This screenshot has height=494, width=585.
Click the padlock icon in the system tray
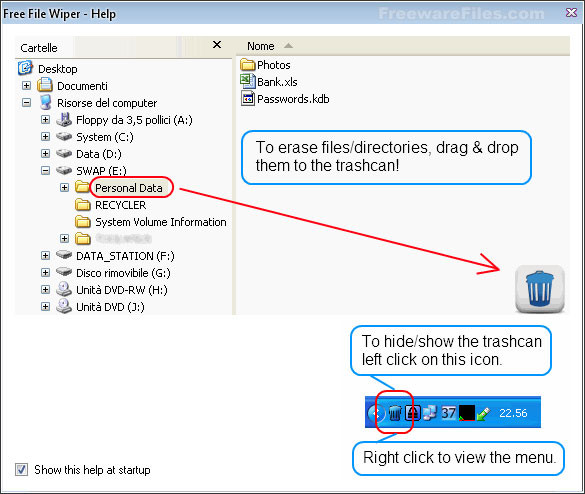pos(413,413)
